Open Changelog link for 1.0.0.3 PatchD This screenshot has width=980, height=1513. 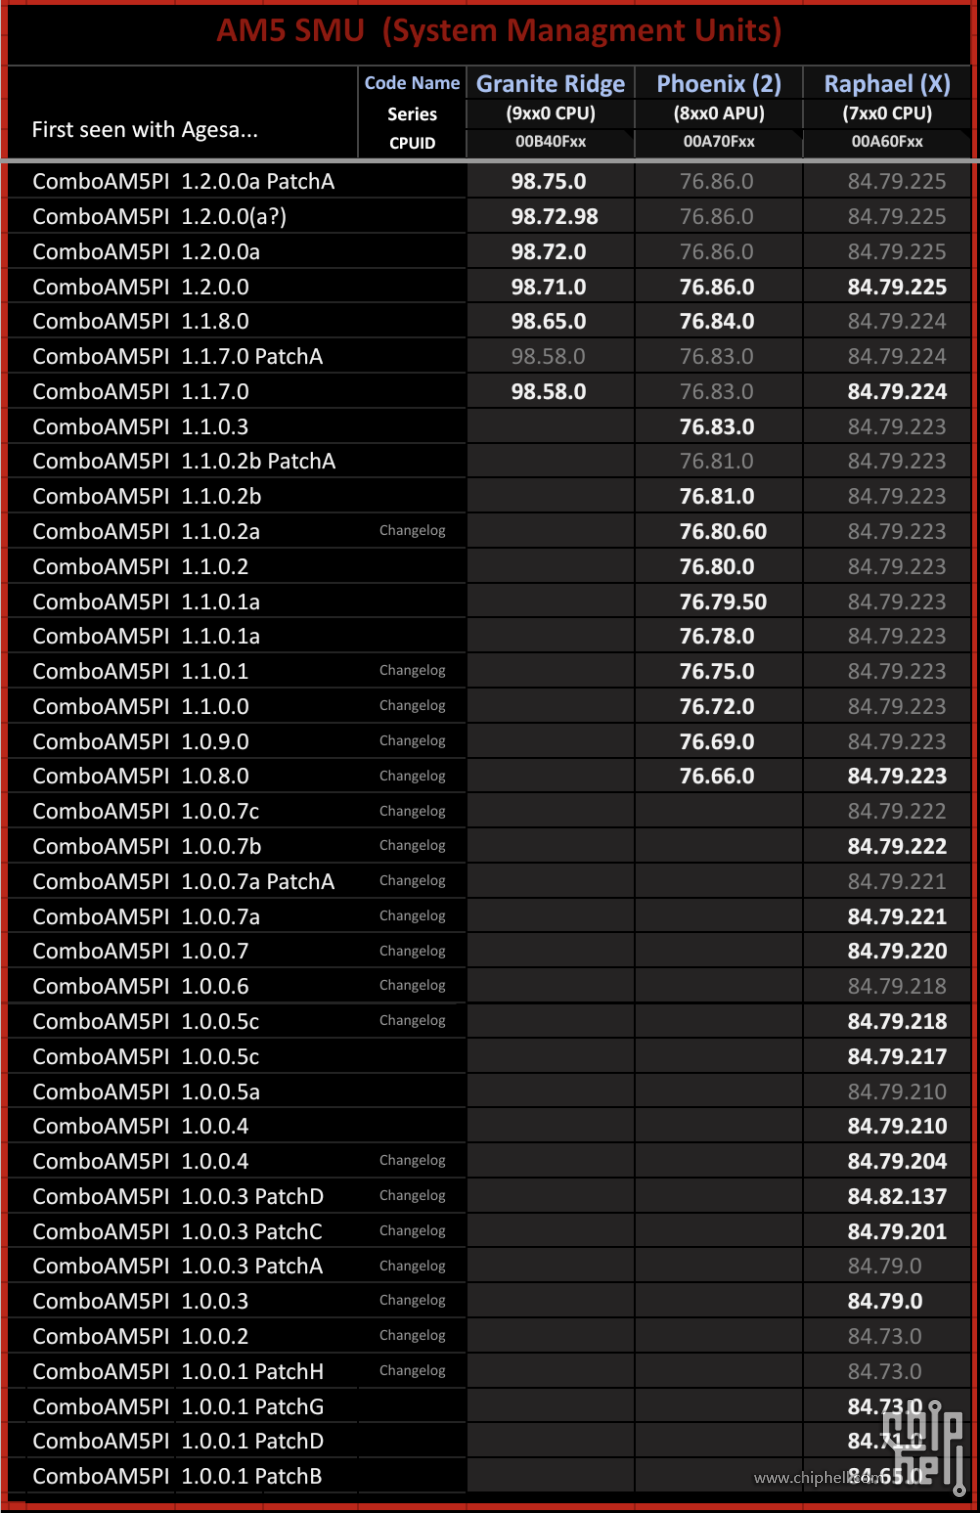pyautogui.click(x=412, y=1196)
